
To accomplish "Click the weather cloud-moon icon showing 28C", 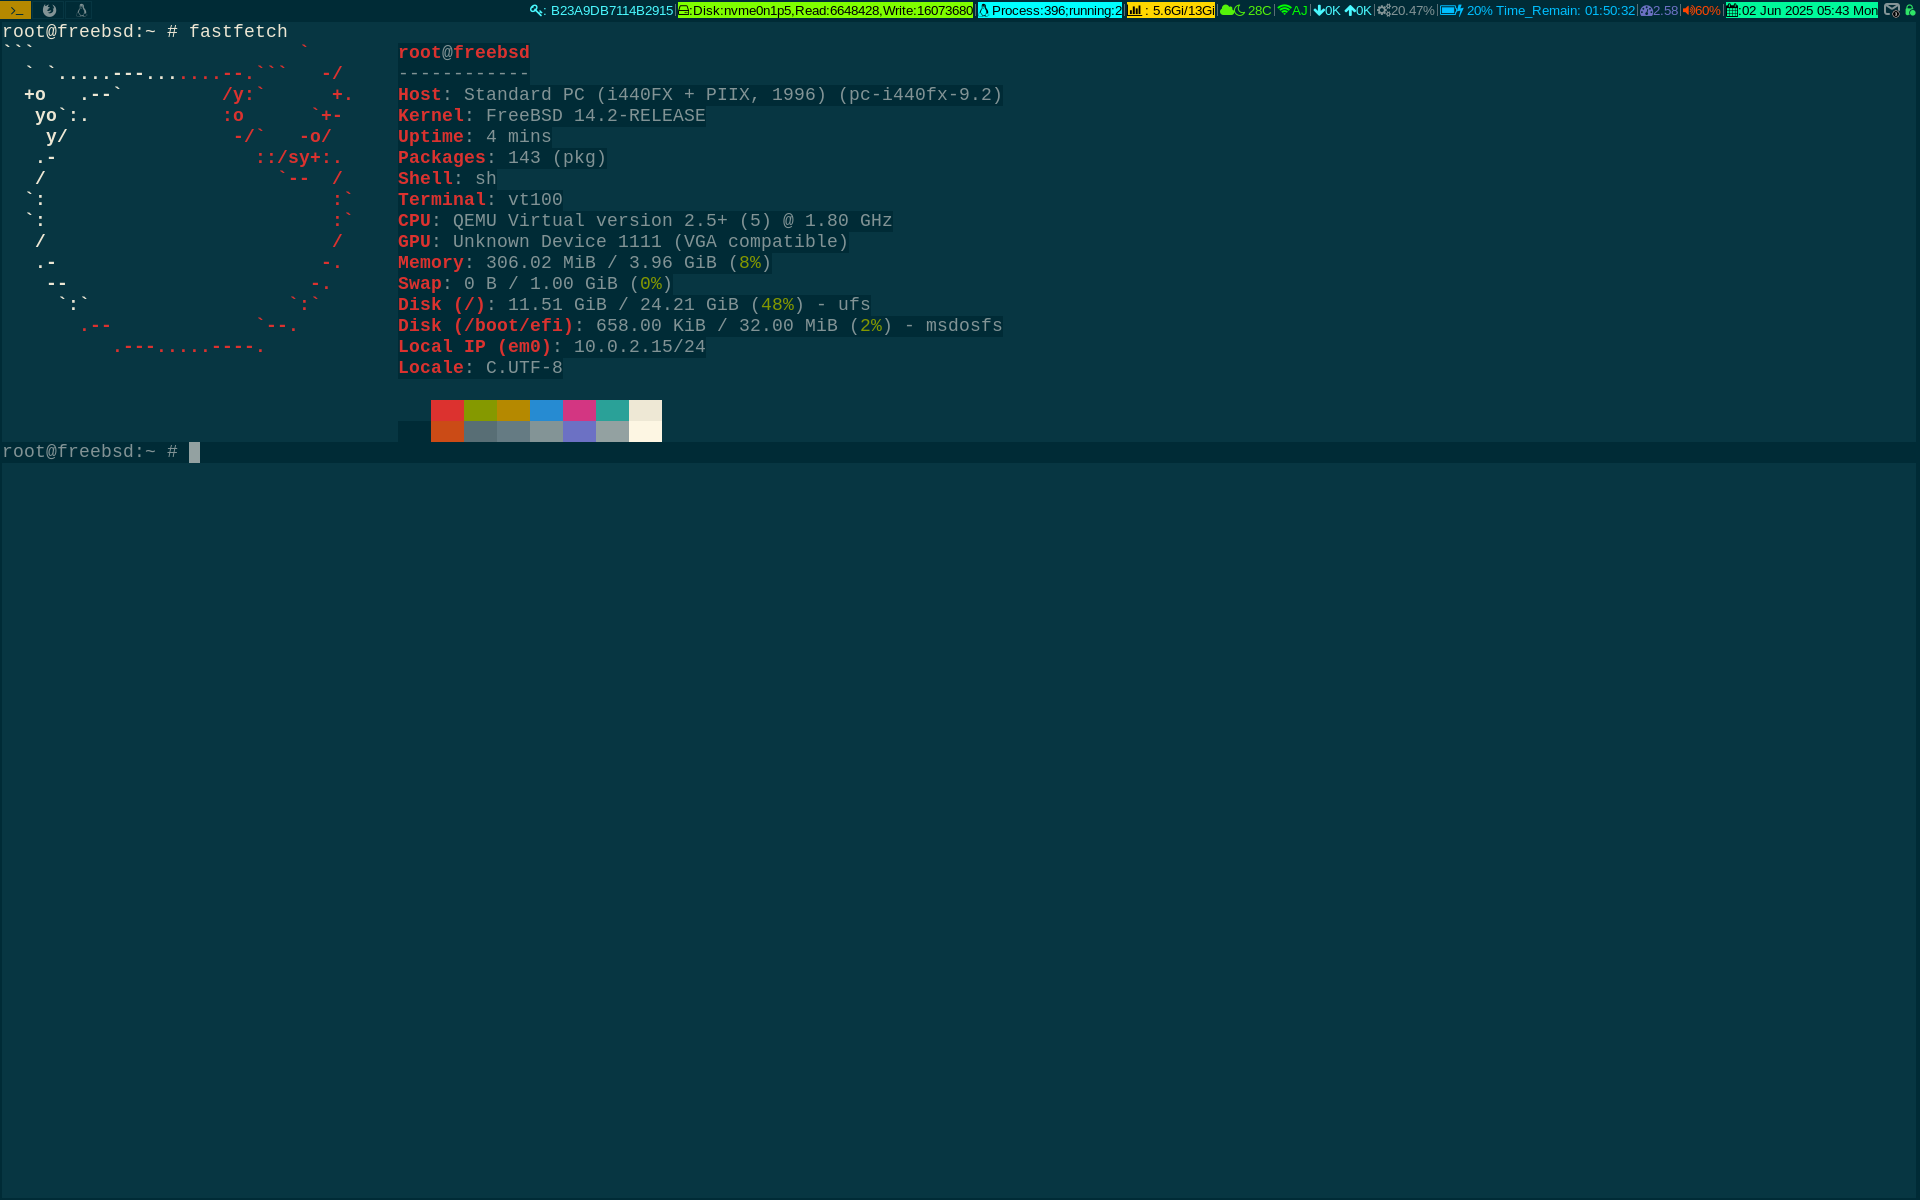I will (1233, 10).
